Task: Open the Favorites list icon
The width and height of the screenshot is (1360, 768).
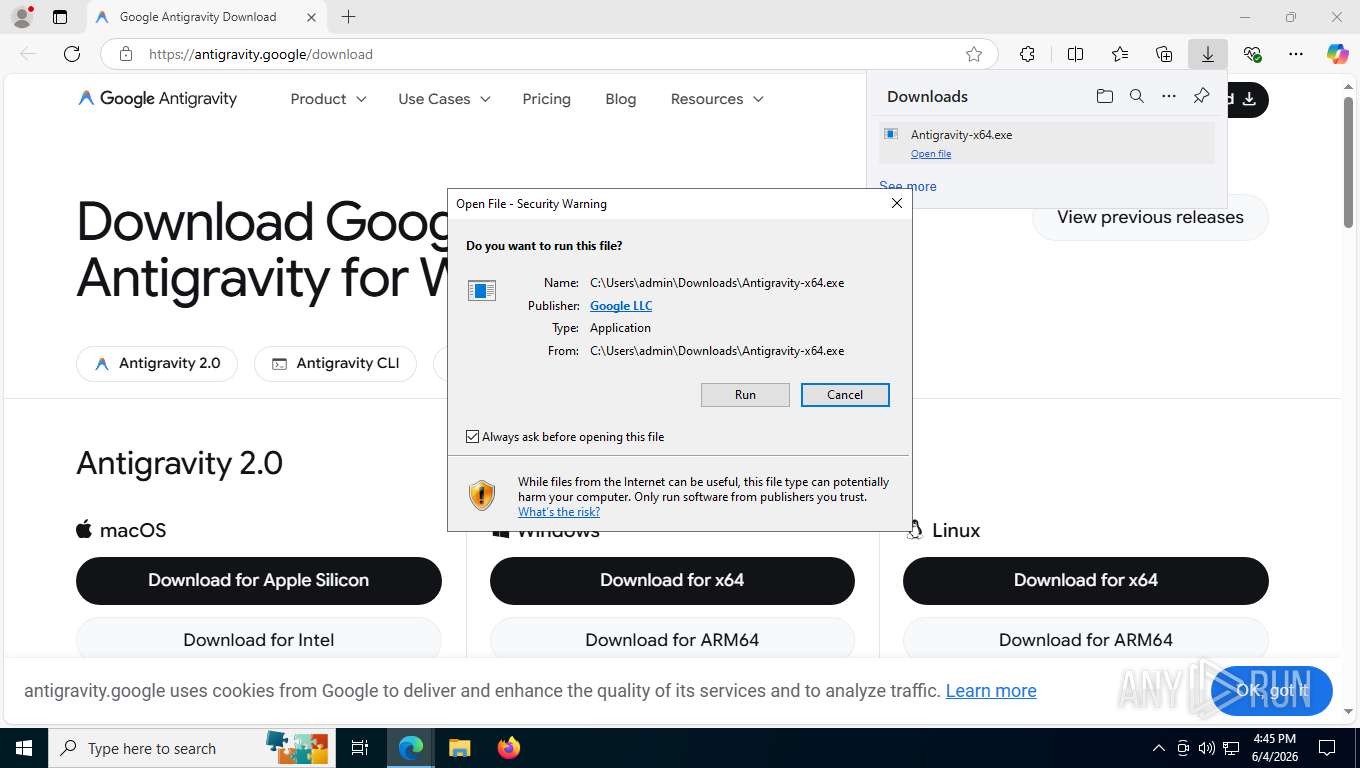Action: click(x=1120, y=54)
